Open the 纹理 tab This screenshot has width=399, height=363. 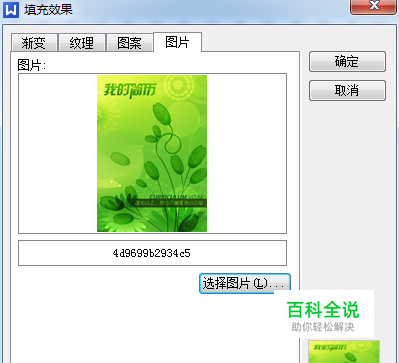[x=82, y=43]
